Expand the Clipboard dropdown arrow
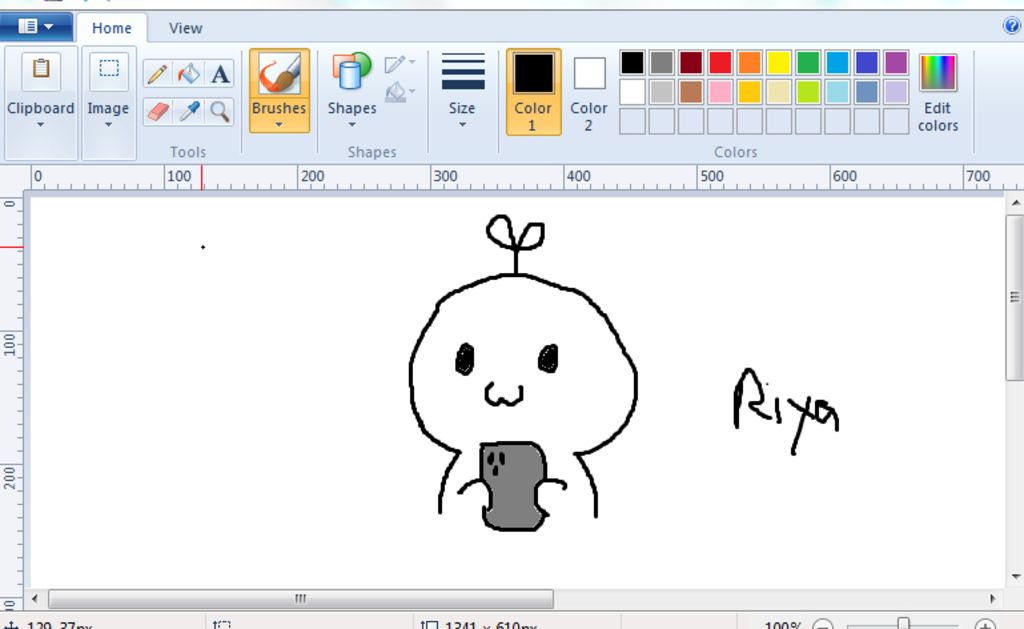Viewport: 1024px width, 629px height. click(40, 124)
